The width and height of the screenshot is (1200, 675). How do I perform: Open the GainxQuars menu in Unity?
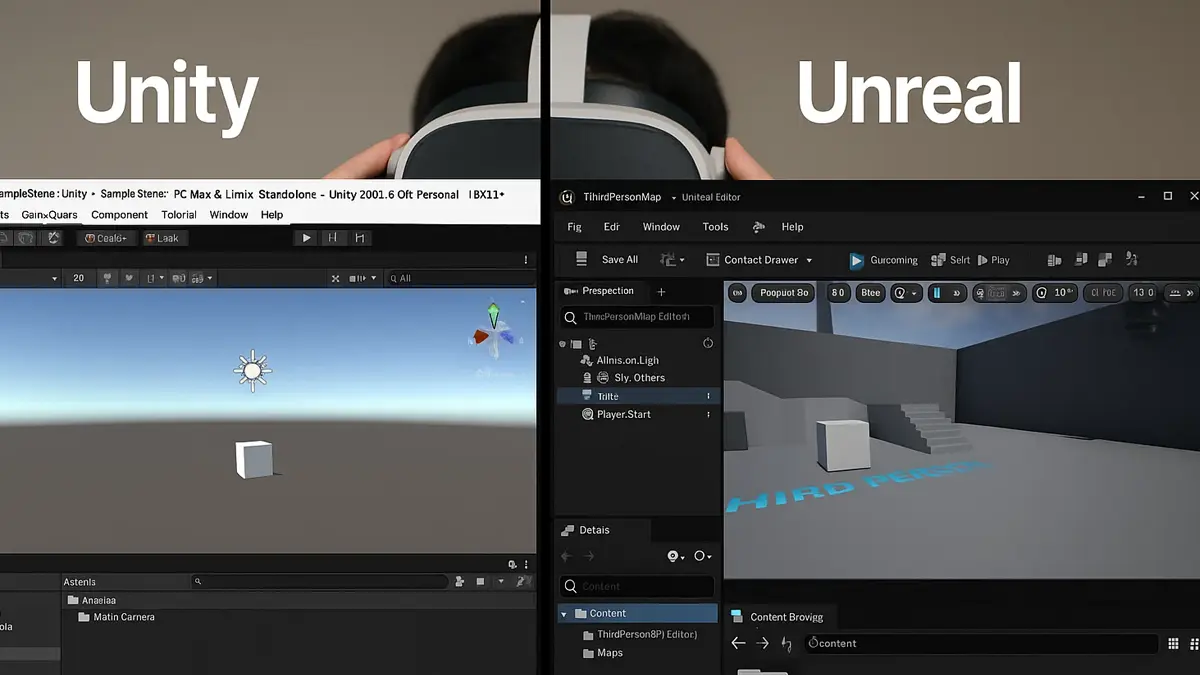coord(49,215)
